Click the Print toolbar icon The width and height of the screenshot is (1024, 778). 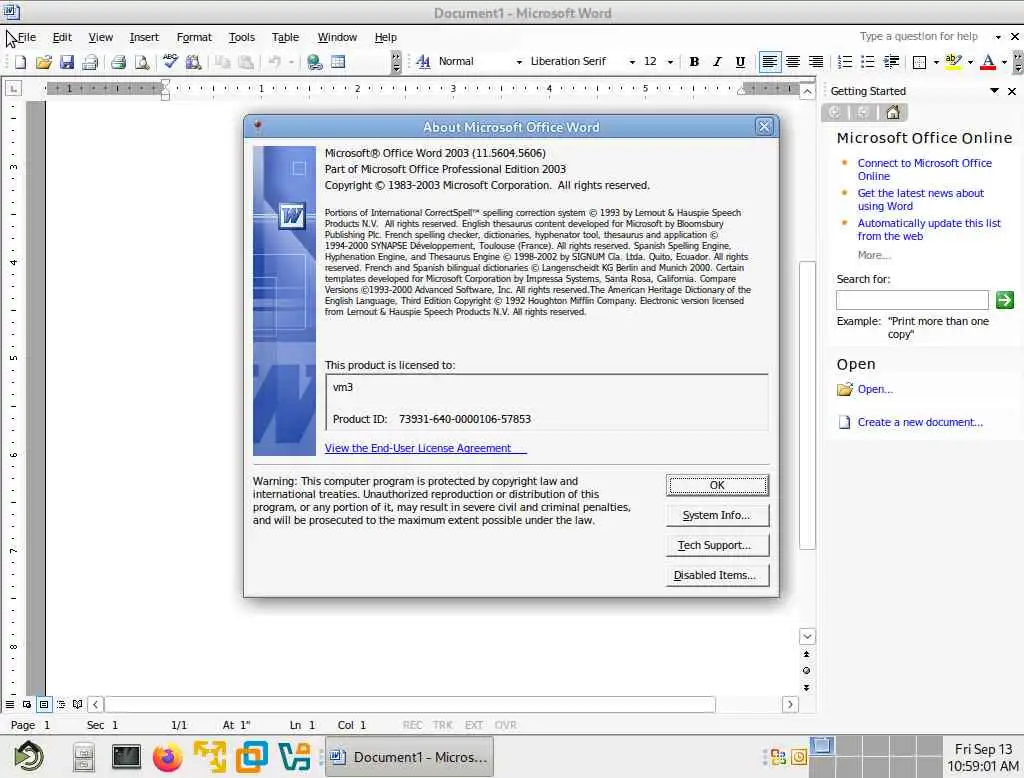coord(118,62)
